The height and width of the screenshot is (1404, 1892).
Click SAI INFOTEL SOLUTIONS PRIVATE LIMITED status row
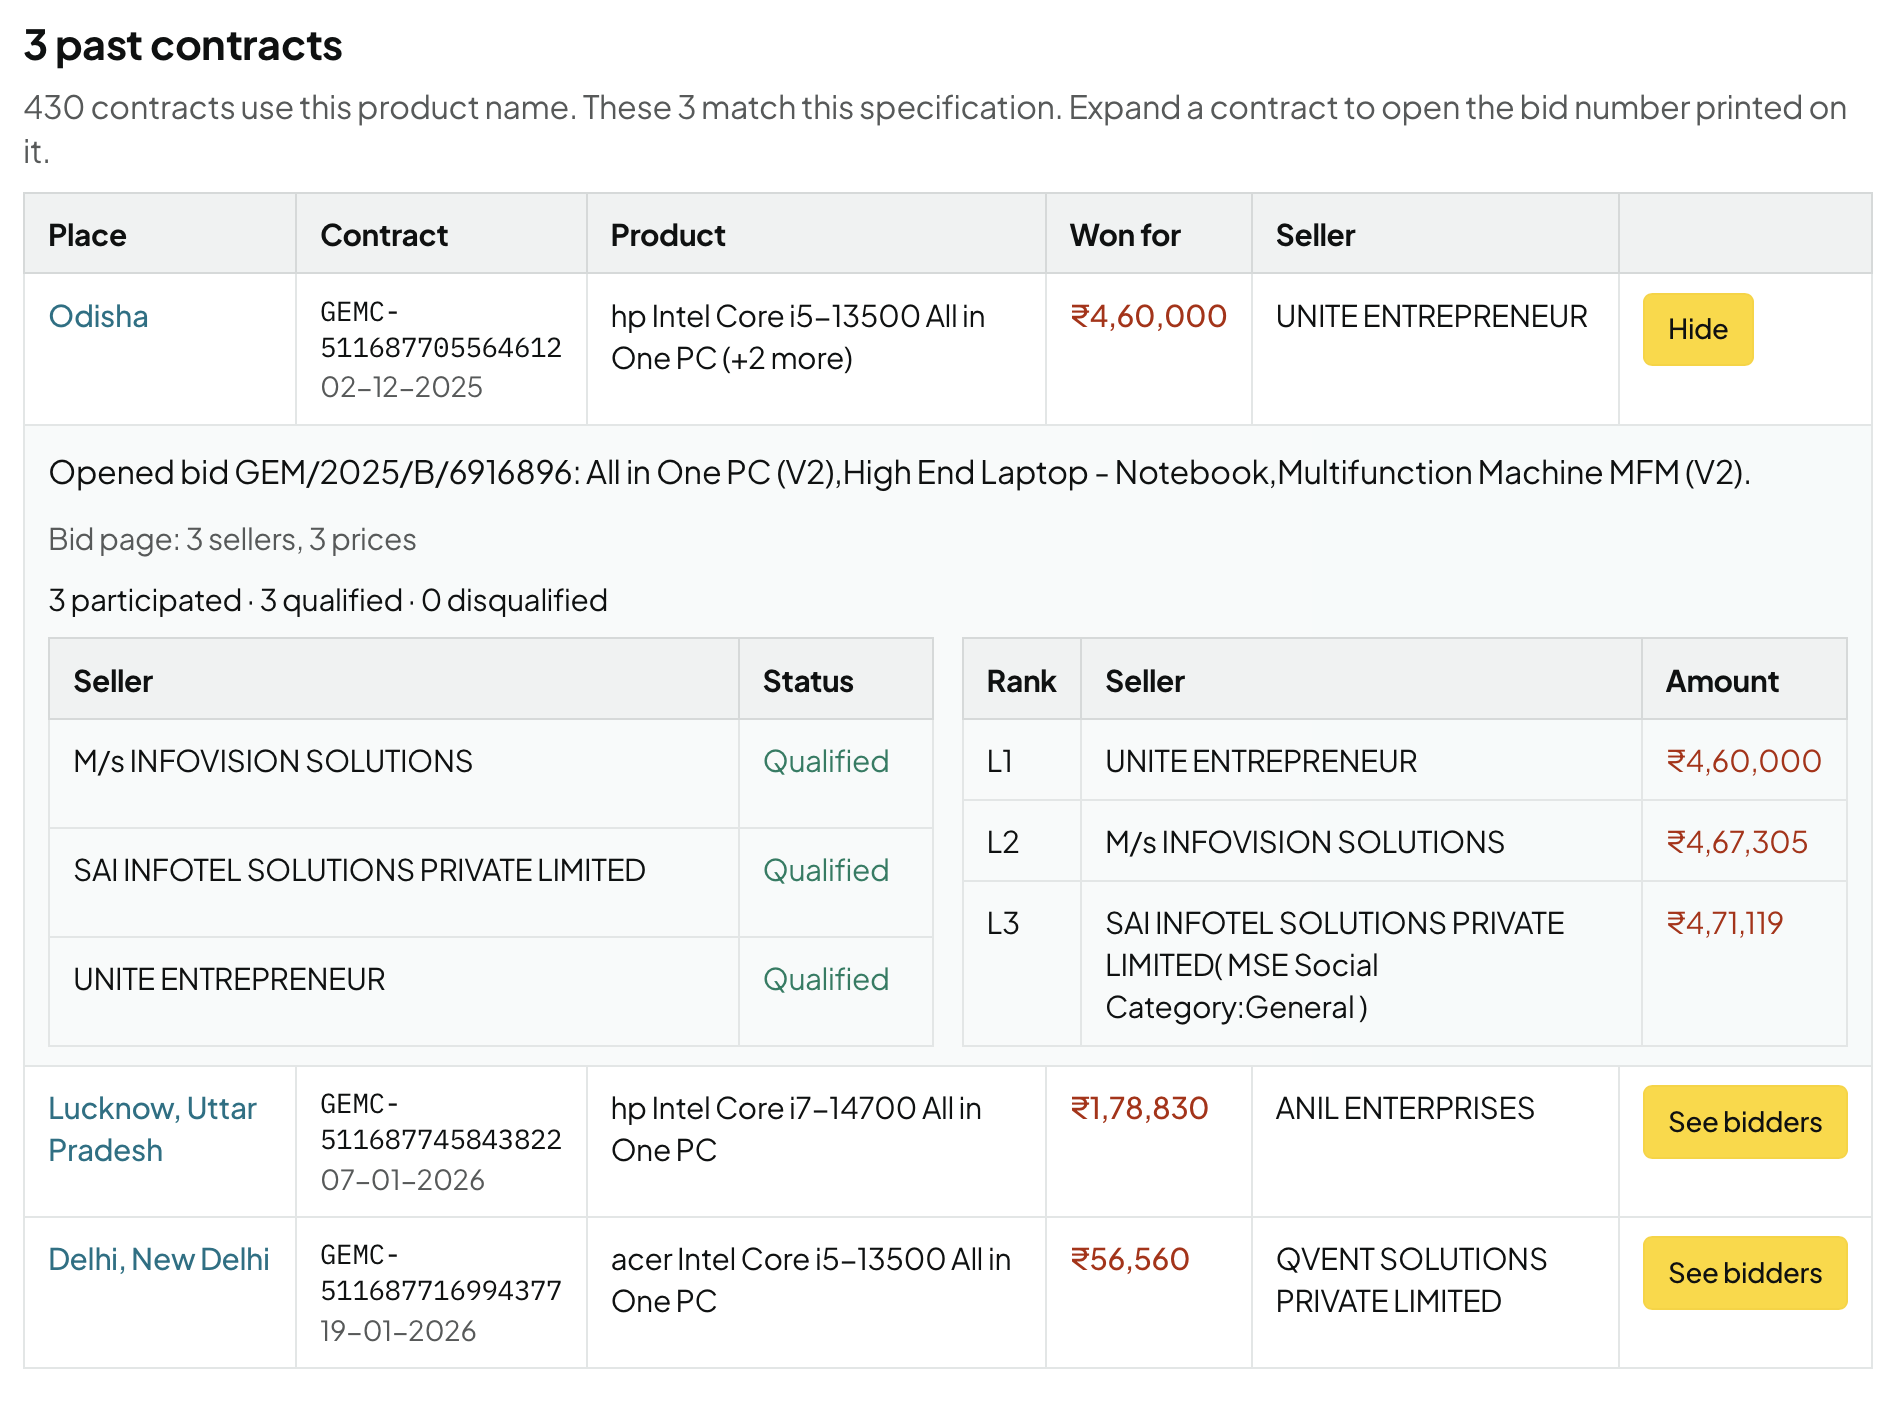490,883
